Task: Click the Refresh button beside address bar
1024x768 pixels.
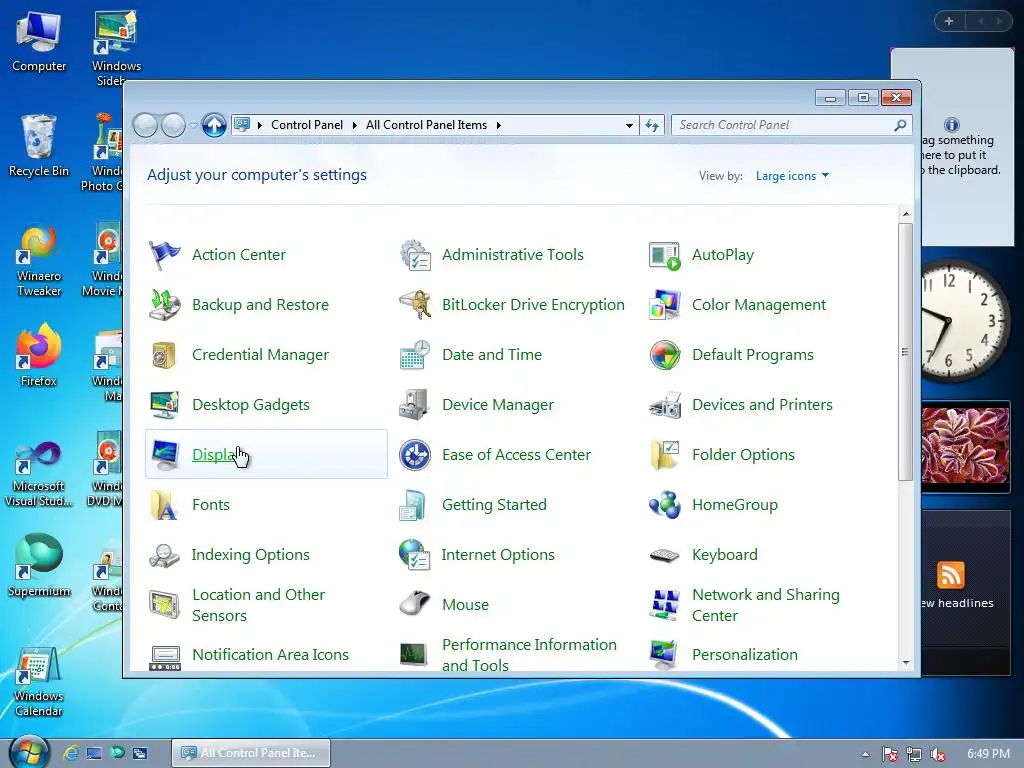Action: pos(652,125)
